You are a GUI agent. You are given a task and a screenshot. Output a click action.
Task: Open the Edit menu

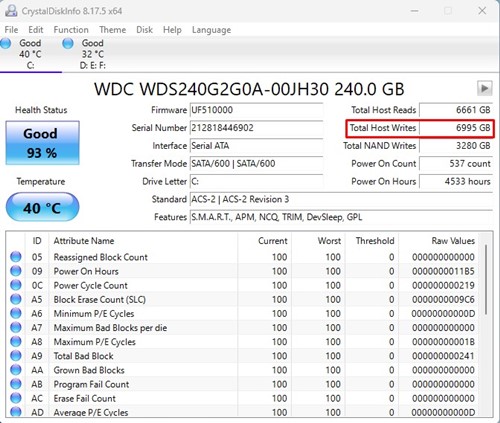pos(36,30)
